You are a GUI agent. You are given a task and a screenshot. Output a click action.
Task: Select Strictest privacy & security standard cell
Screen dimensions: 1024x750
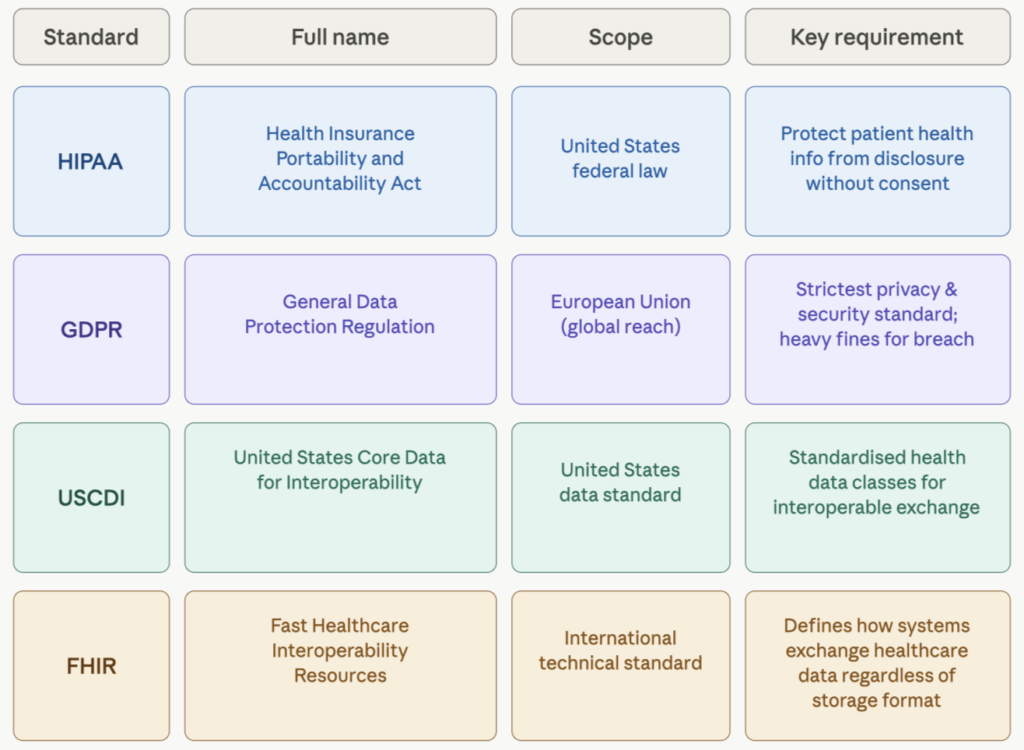pos(877,315)
